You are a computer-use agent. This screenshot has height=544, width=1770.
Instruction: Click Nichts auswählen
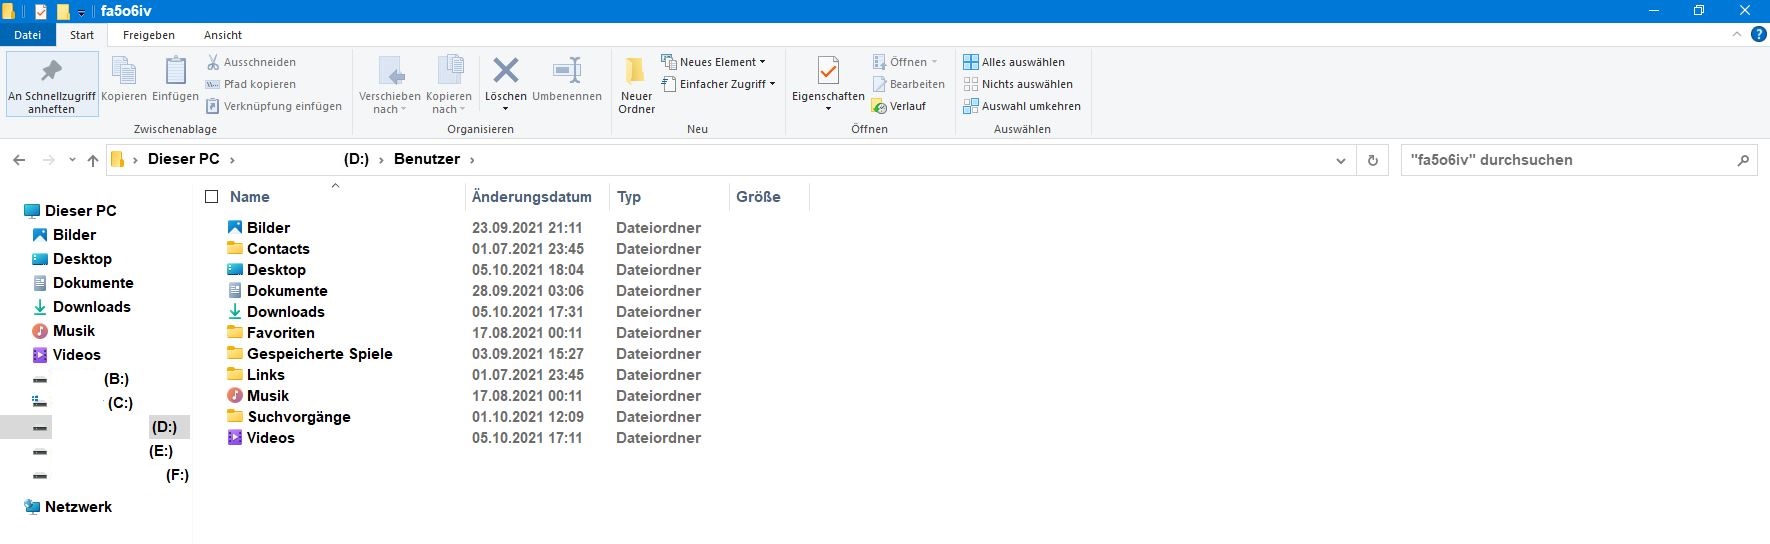1018,84
